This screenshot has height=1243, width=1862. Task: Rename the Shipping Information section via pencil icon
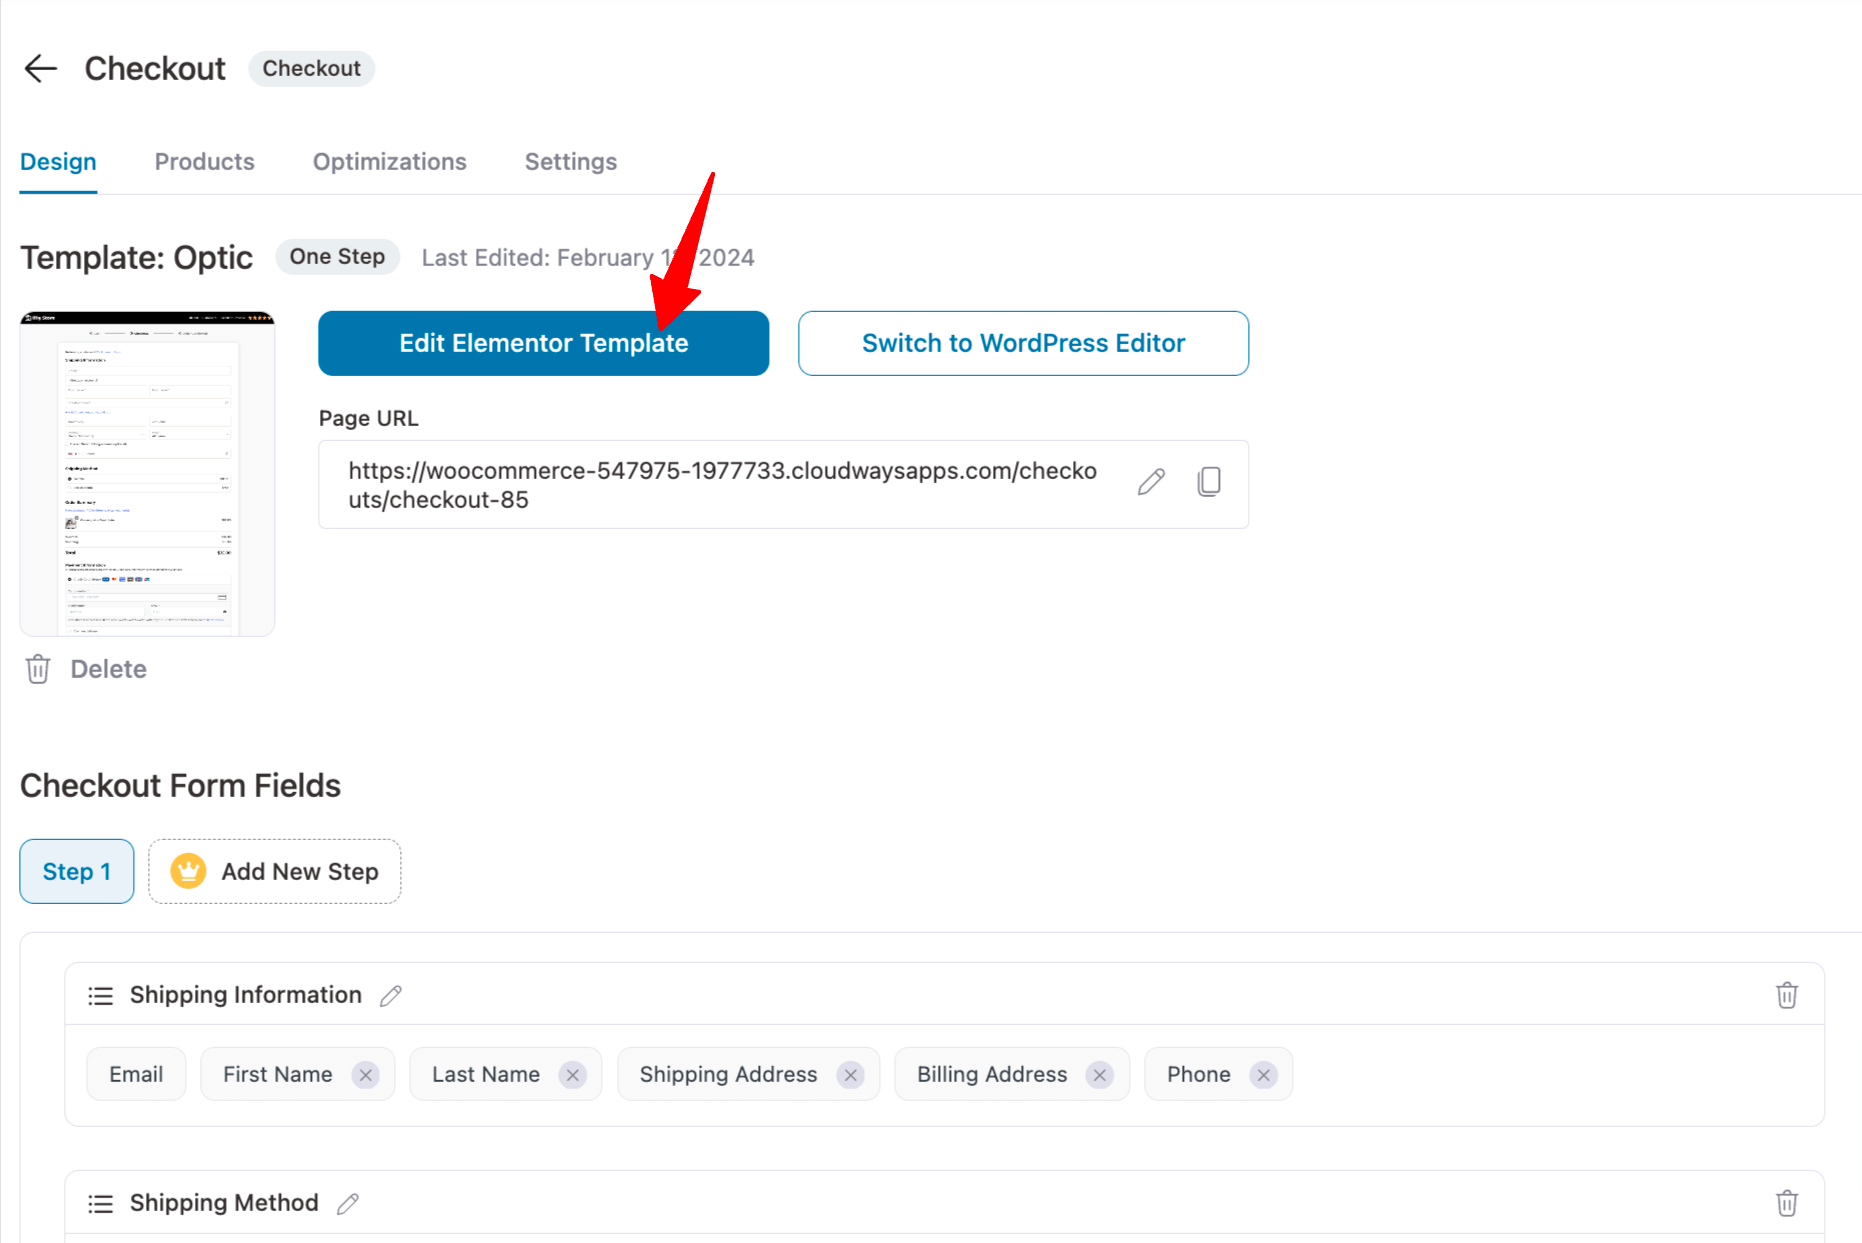[x=391, y=996]
